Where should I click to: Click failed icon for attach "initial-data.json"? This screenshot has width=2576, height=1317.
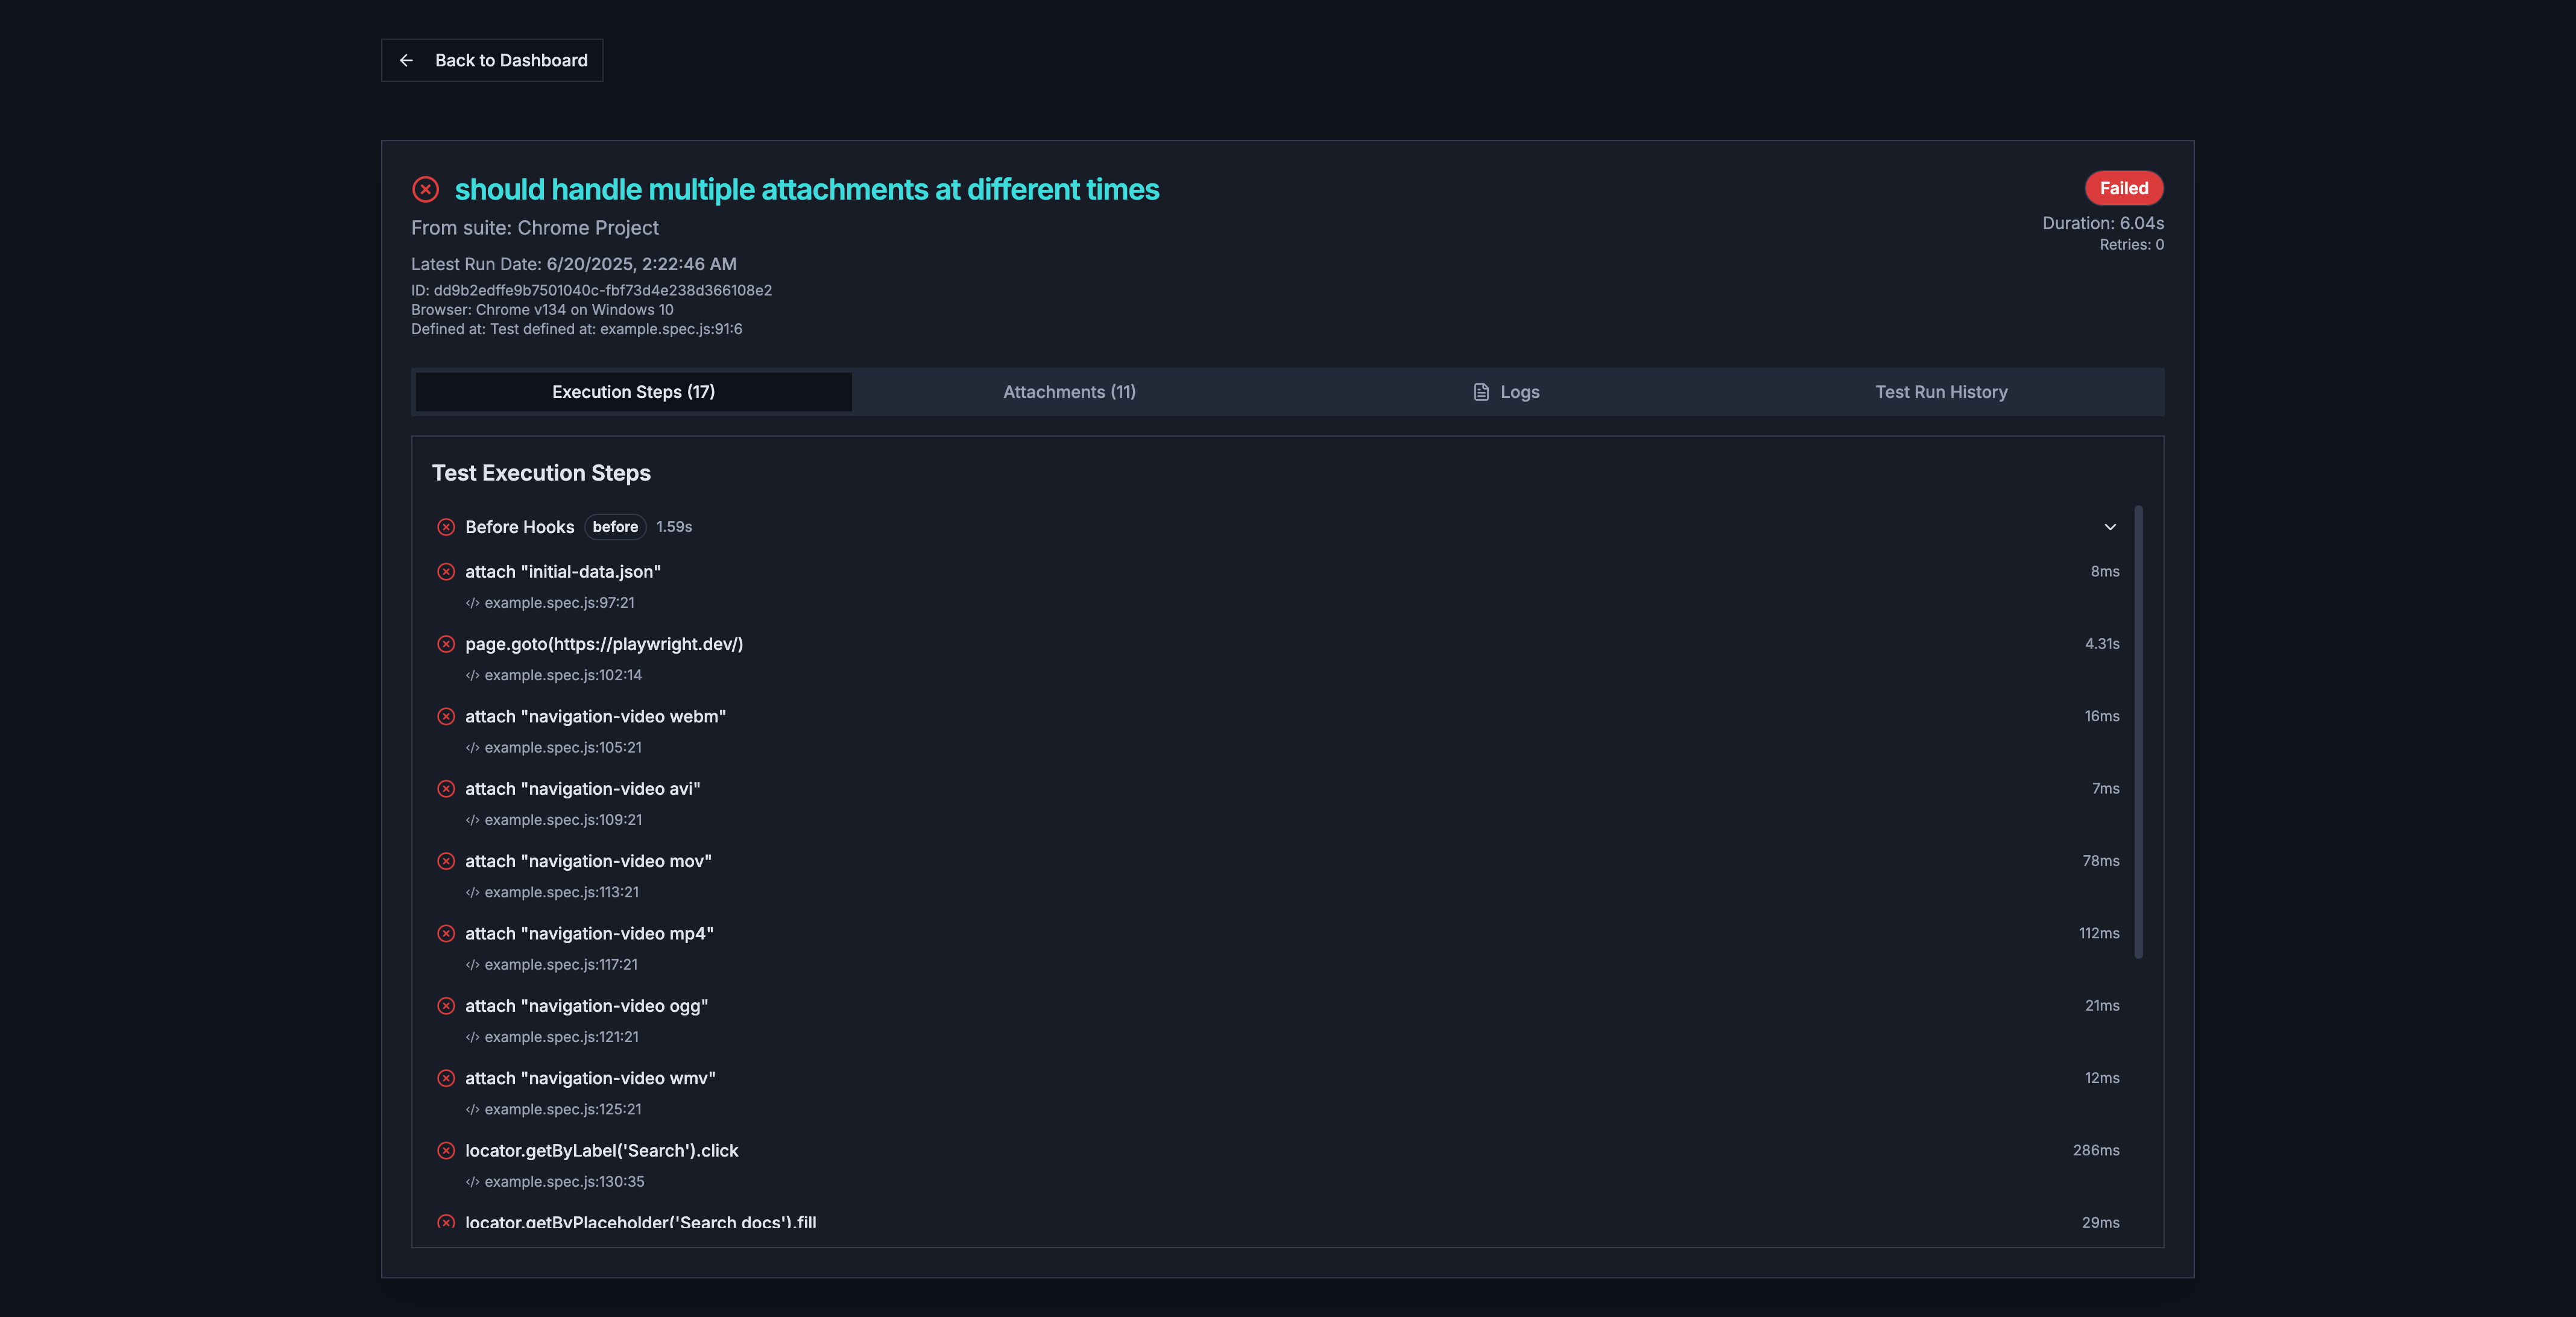click(x=446, y=572)
